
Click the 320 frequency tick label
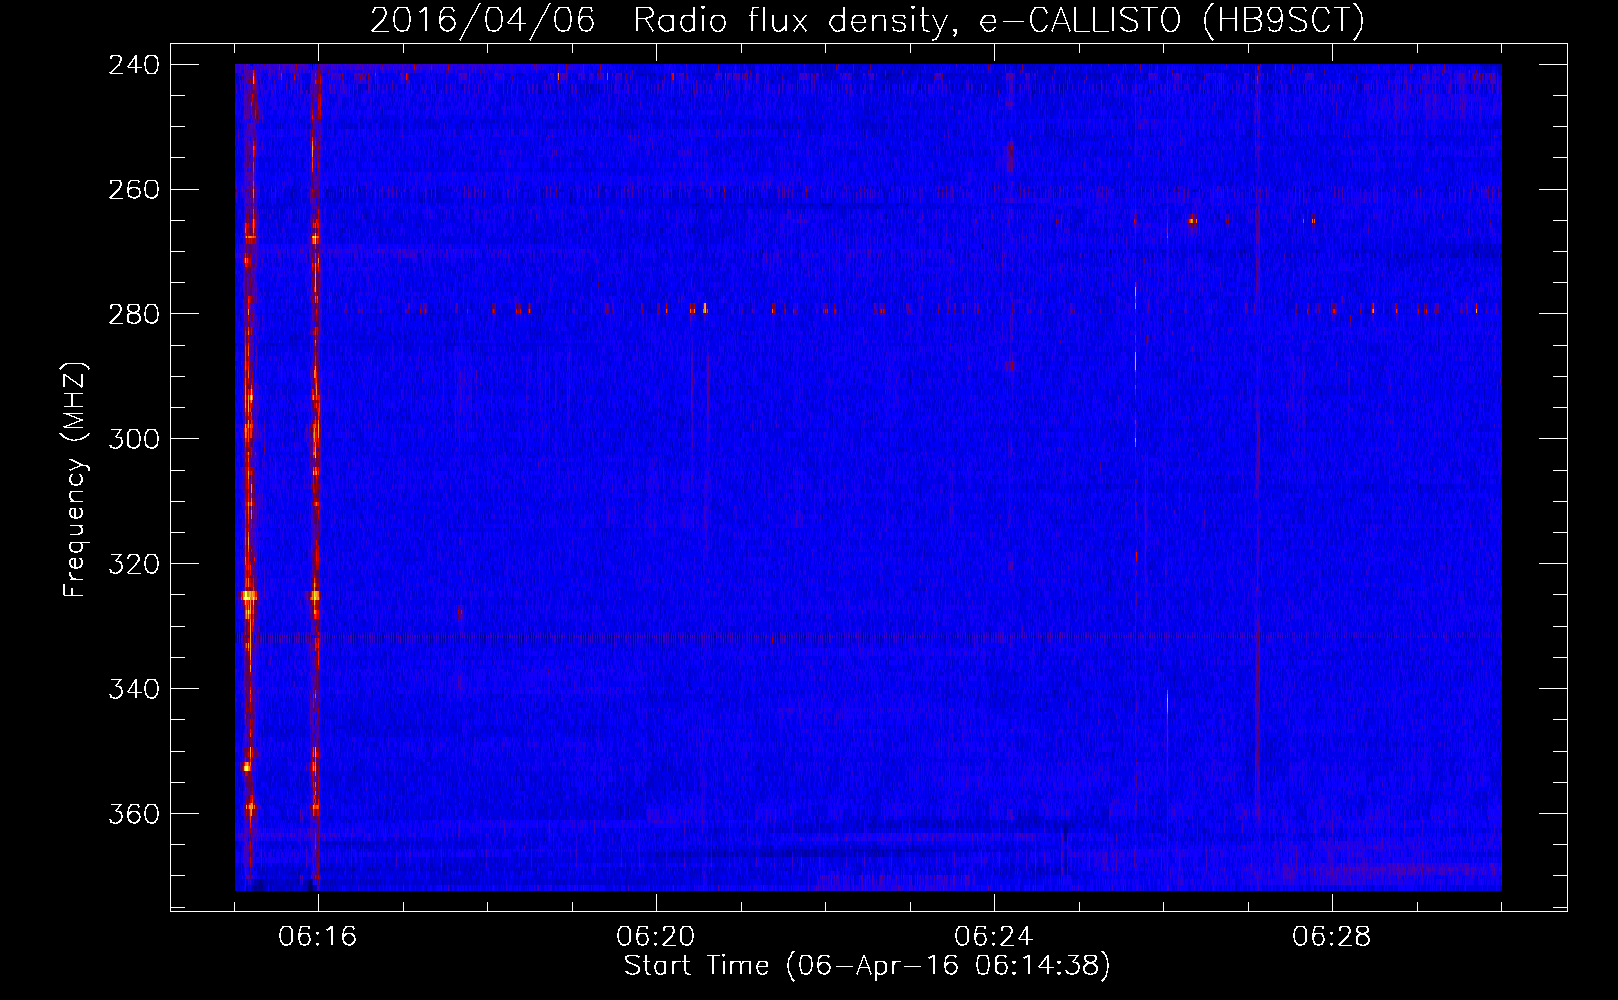click(133, 564)
